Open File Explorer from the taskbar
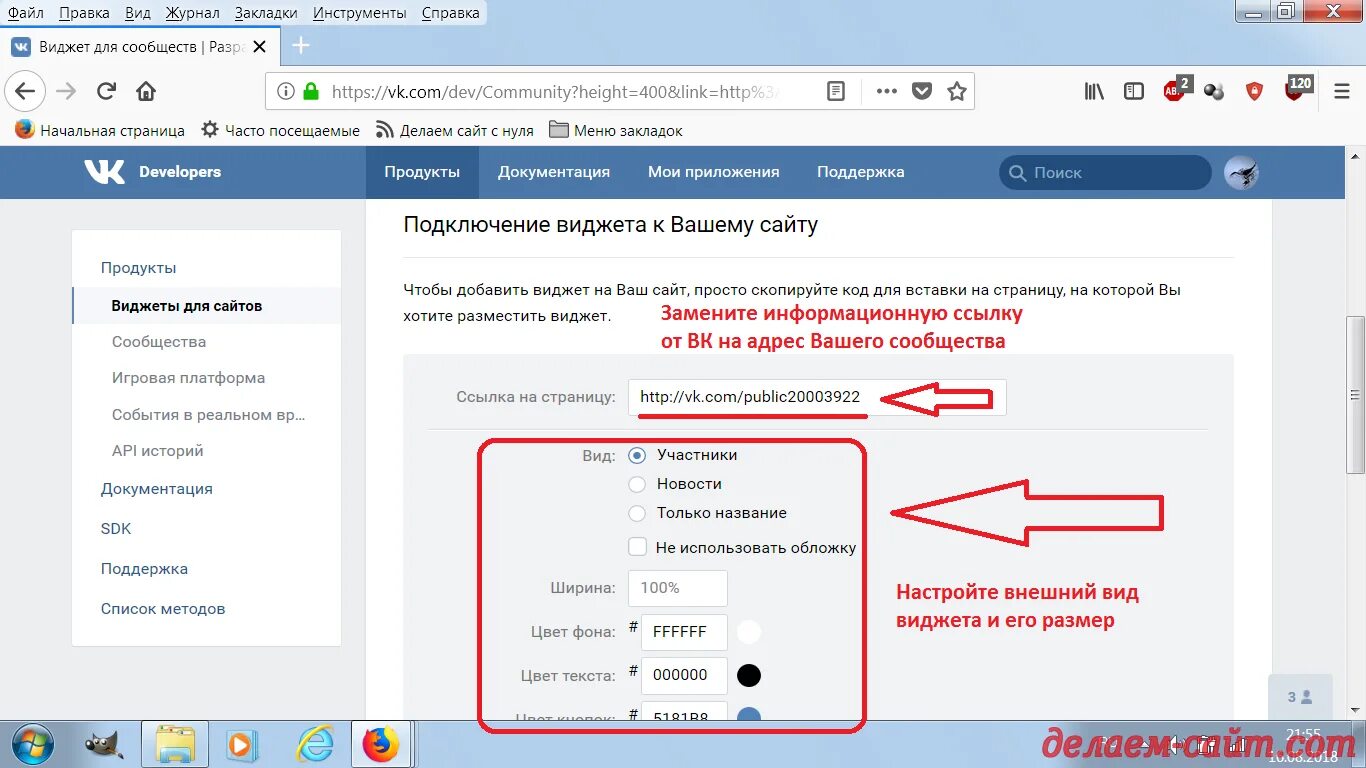 coord(174,744)
